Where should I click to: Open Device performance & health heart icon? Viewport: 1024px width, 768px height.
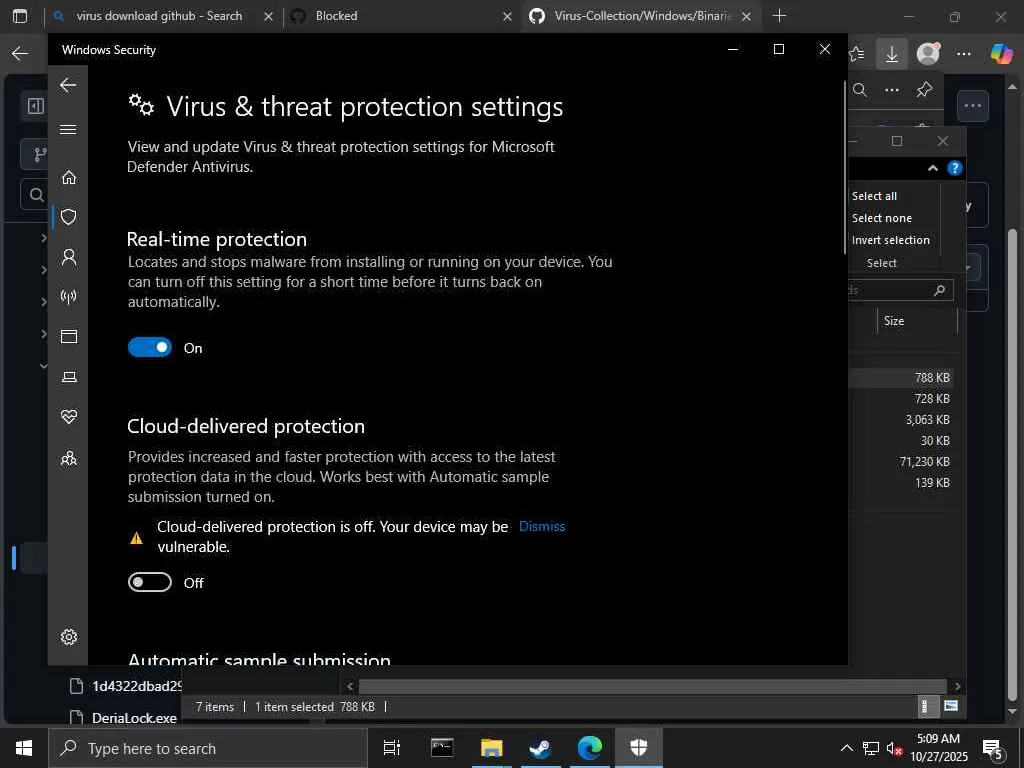(x=69, y=417)
